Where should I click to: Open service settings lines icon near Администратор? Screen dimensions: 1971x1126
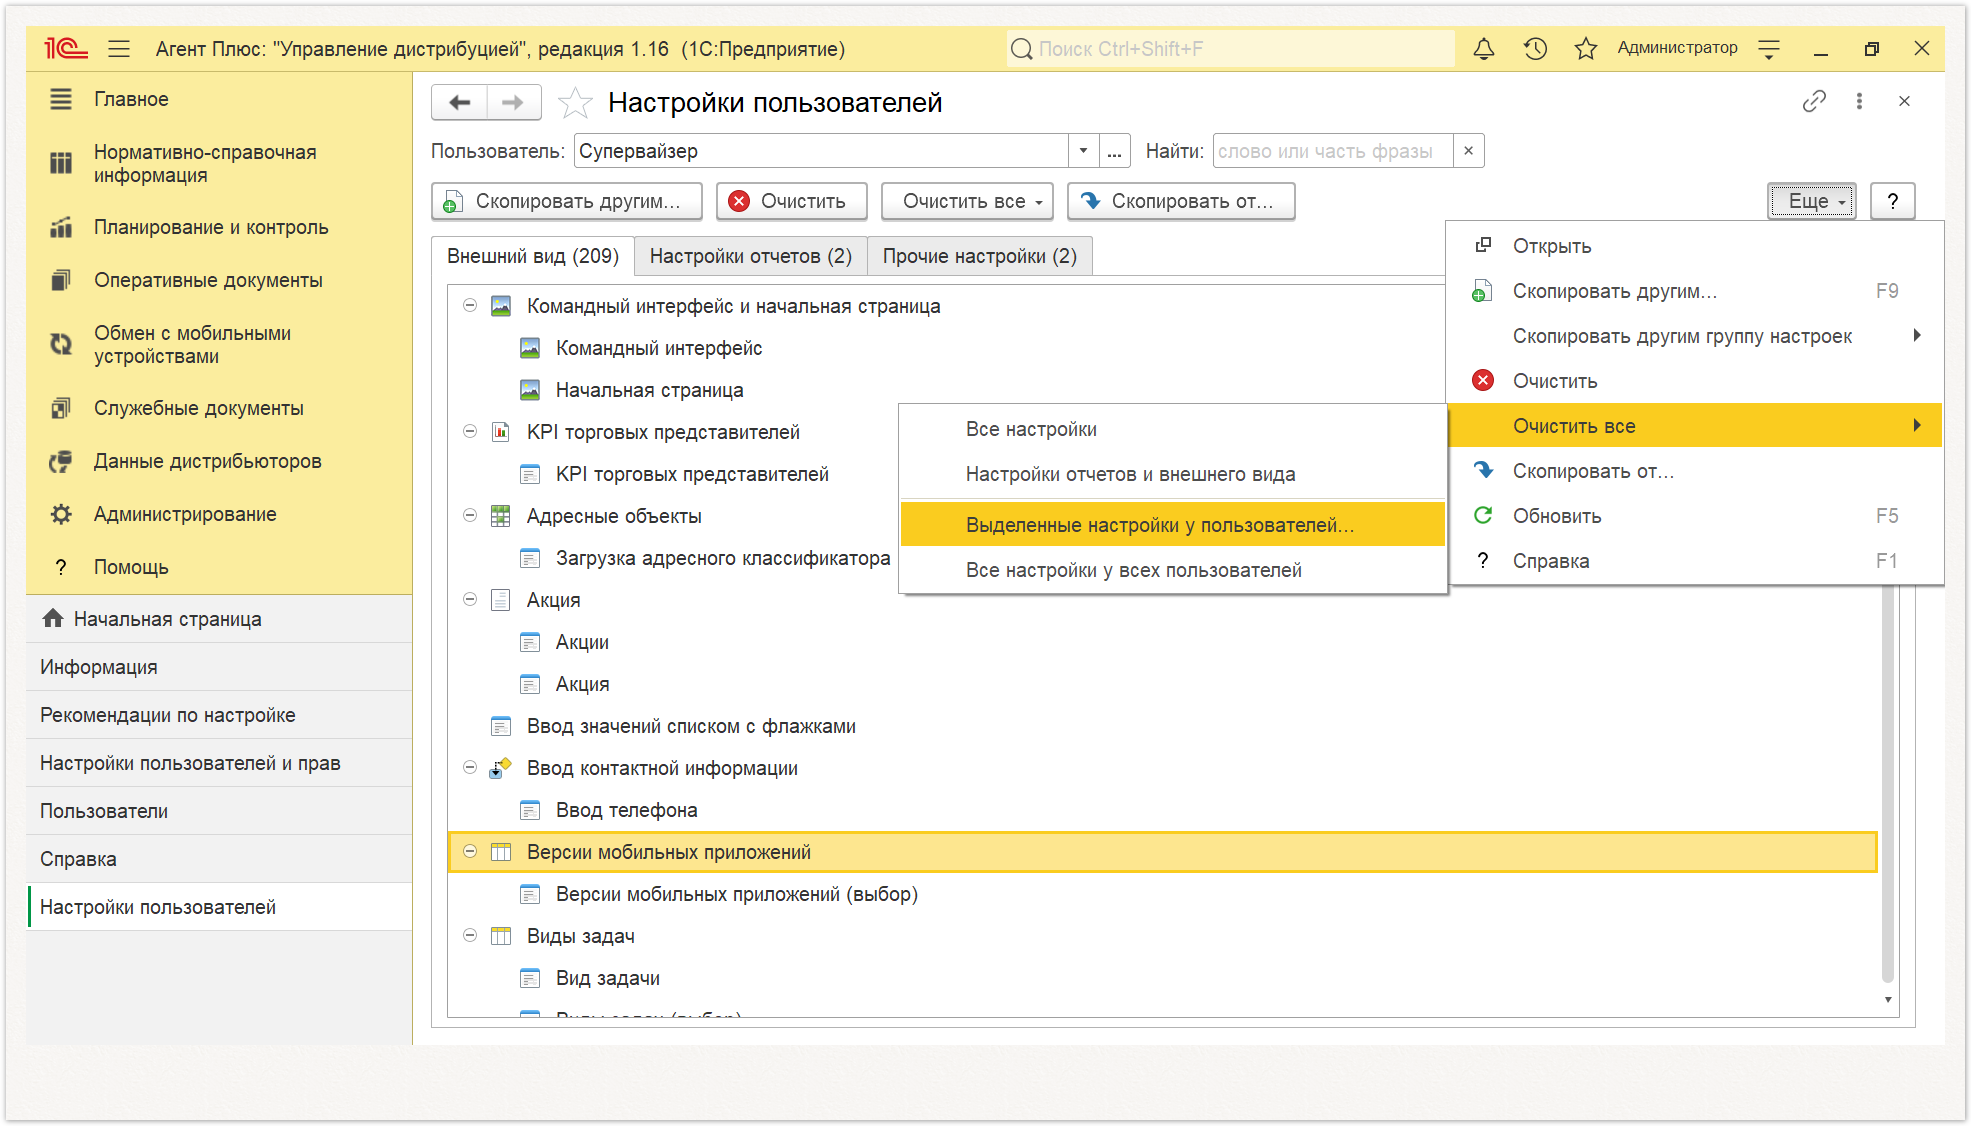[x=1769, y=49]
